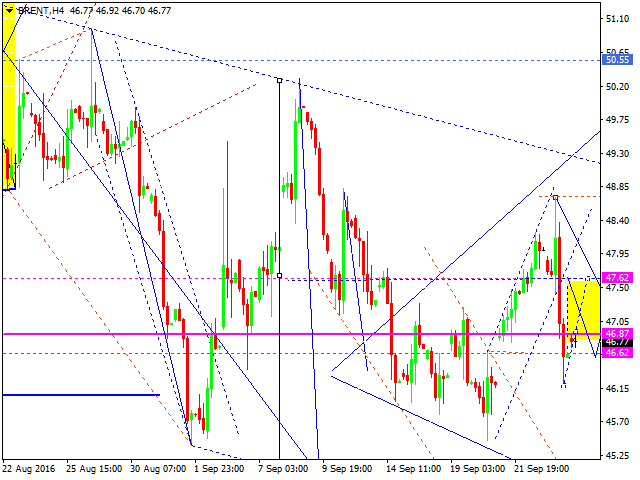
Task: Select the 46.62 magenta price label
Action: click(618, 352)
